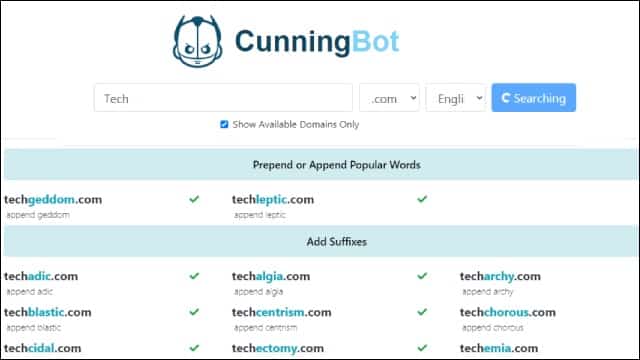Click the 'append chorous' description text
This screenshot has height=360, width=640.
click(x=493, y=328)
